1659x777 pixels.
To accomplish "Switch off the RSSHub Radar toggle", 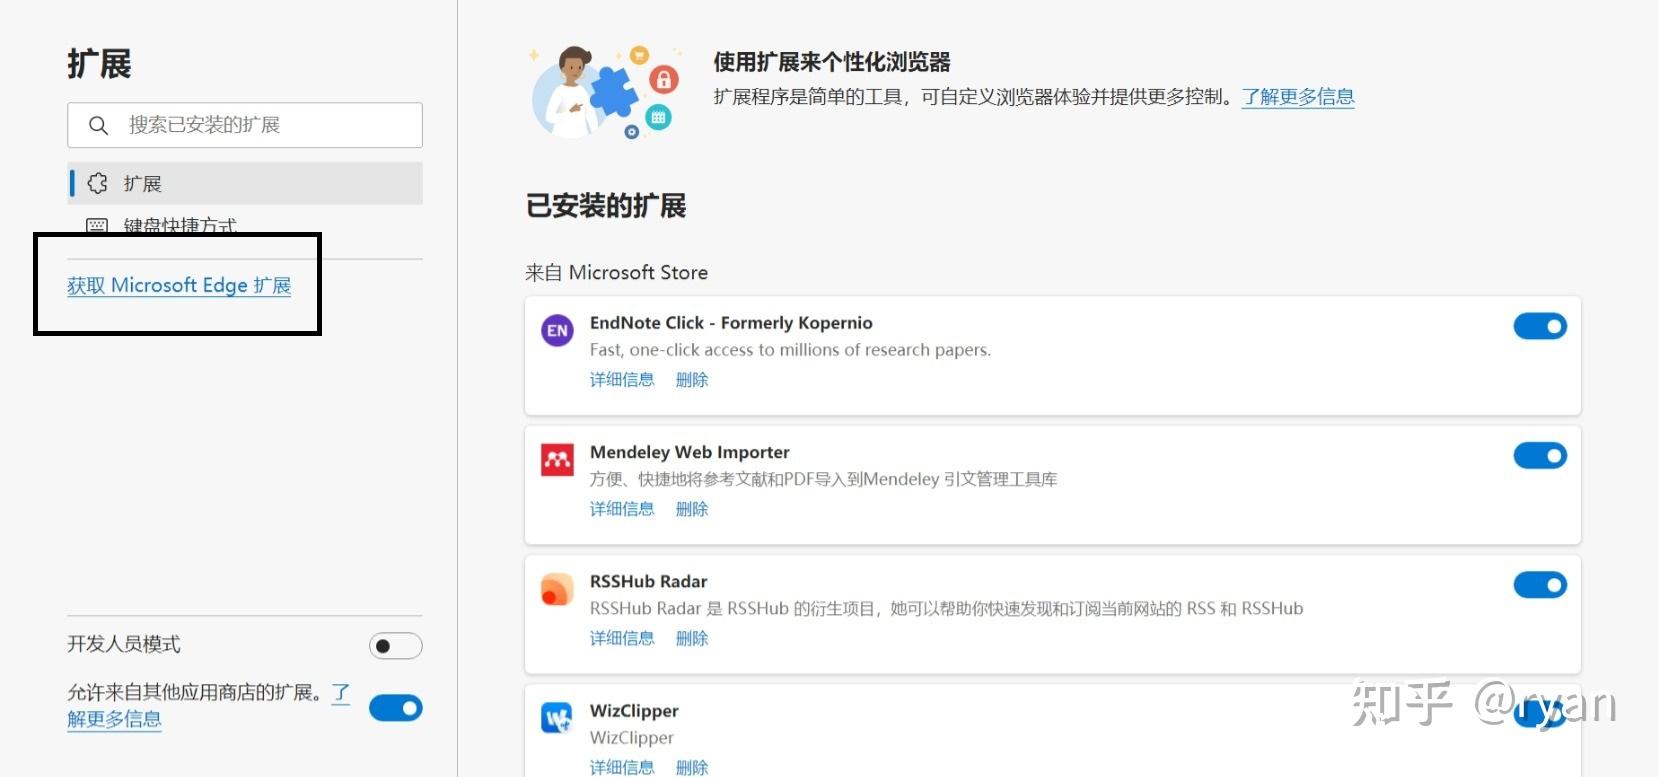I will pos(1540,584).
